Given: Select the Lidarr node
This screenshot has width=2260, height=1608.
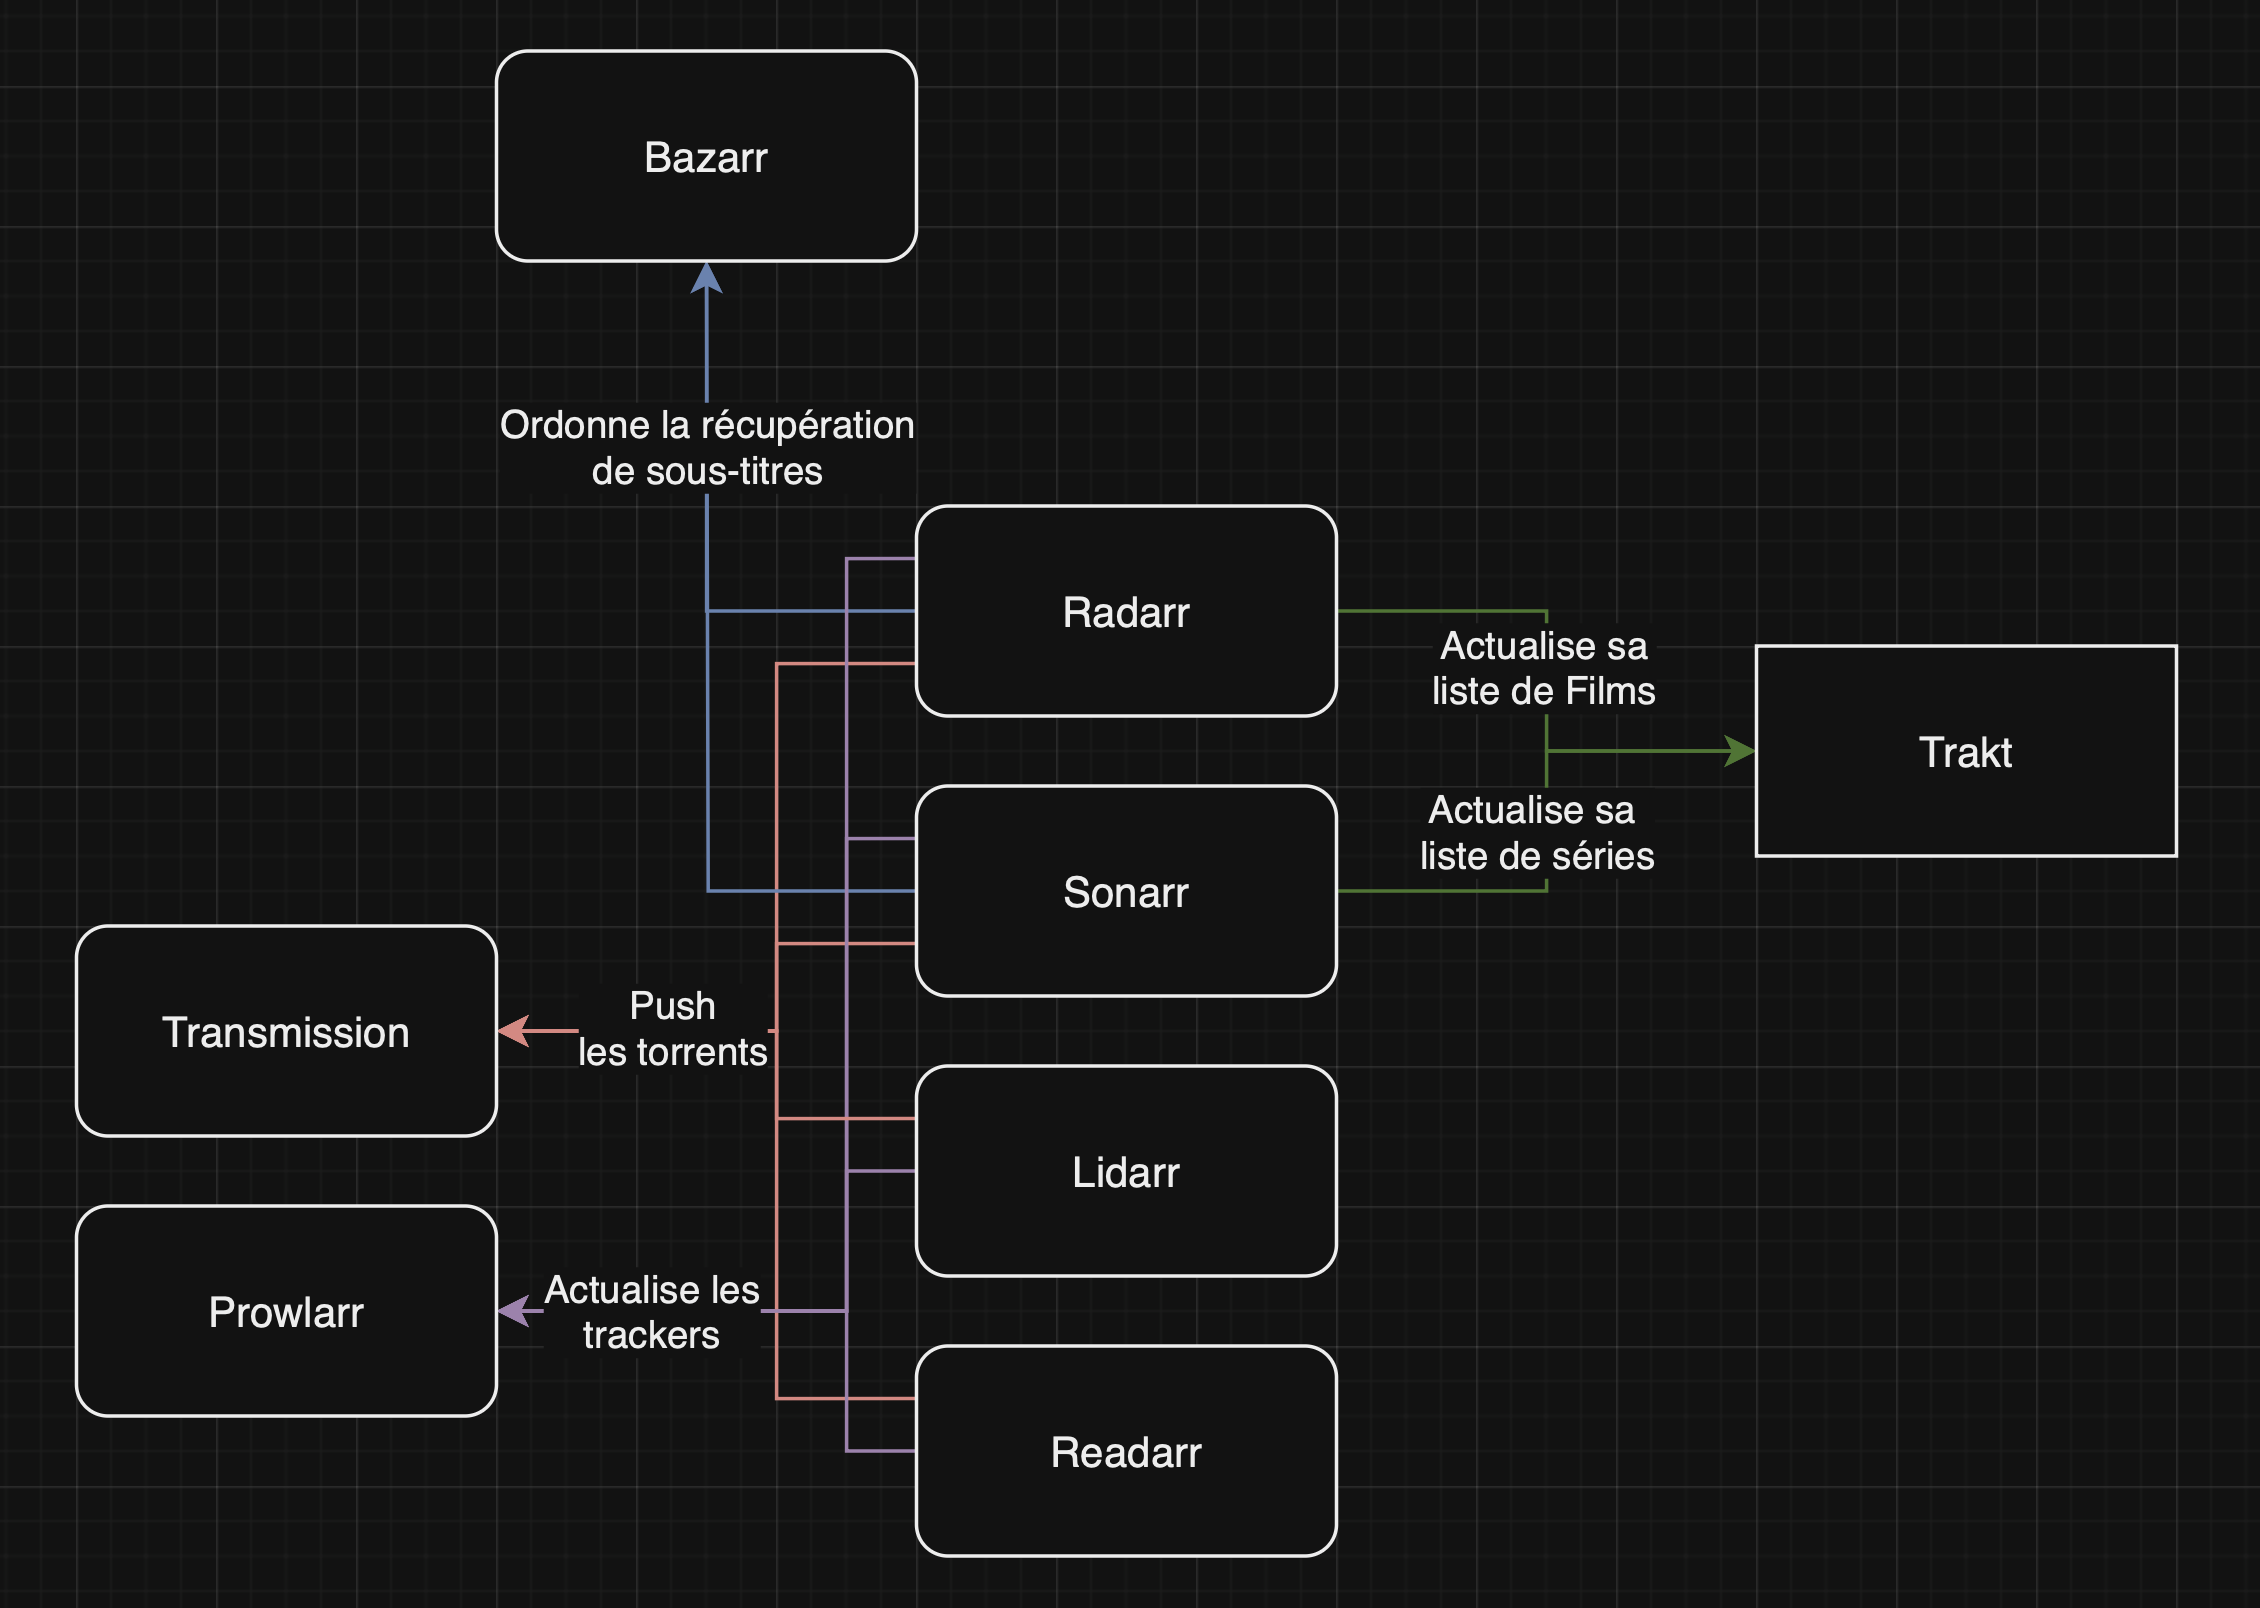Looking at the screenshot, I should click(x=1126, y=1172).
